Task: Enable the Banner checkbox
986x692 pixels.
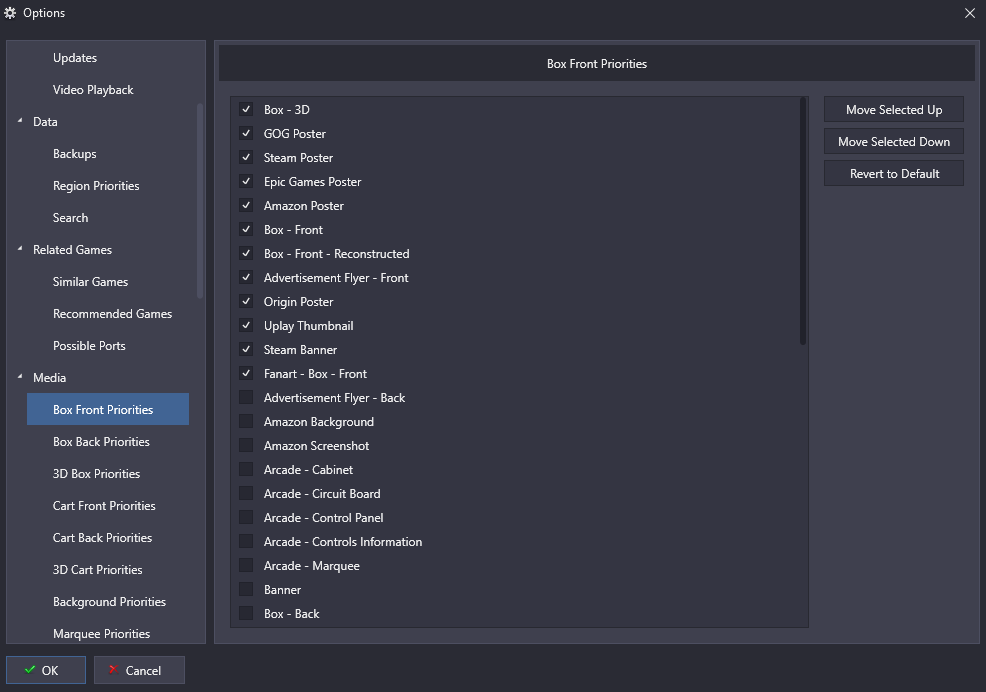Action: 246,589
